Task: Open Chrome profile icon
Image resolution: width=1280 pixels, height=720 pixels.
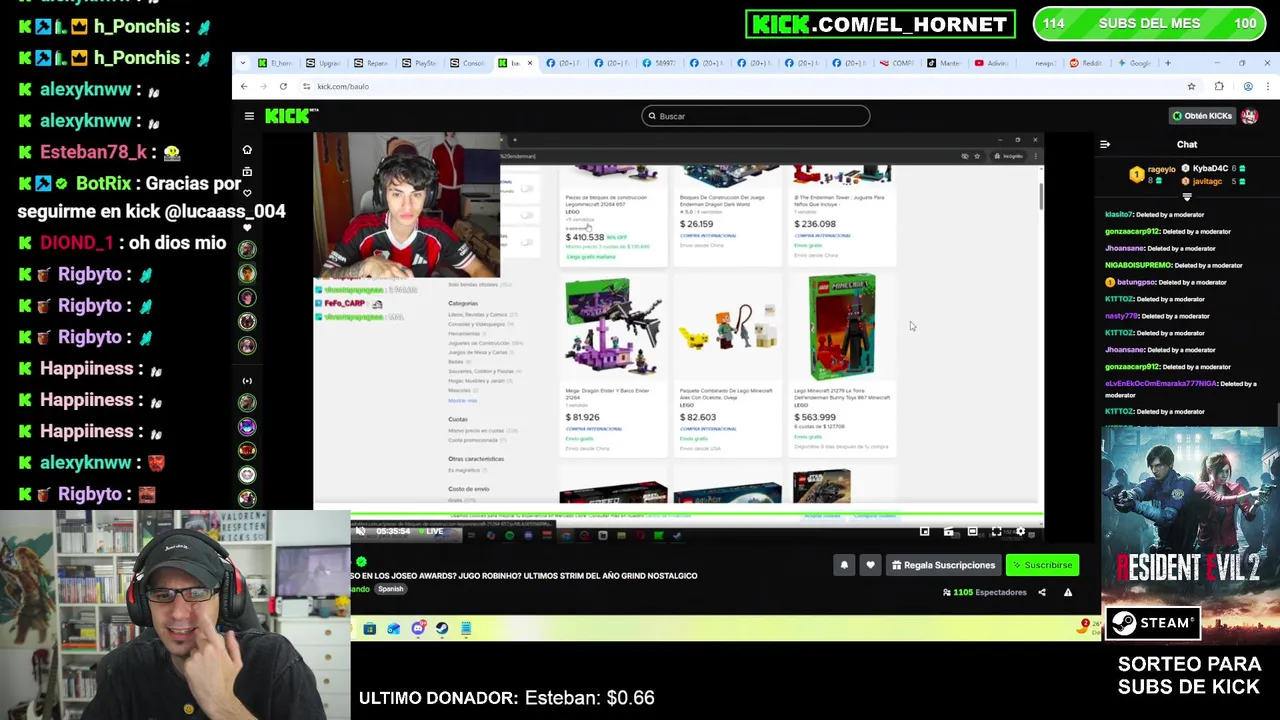Action: pos(1248,87)
